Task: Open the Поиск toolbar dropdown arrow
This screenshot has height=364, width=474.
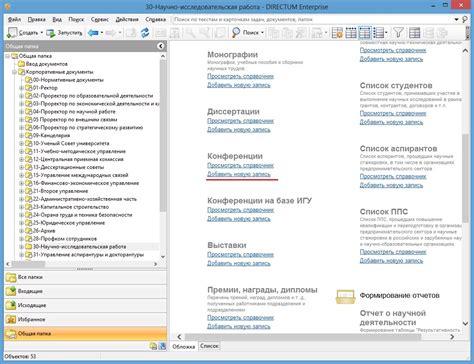Action: 262,33
